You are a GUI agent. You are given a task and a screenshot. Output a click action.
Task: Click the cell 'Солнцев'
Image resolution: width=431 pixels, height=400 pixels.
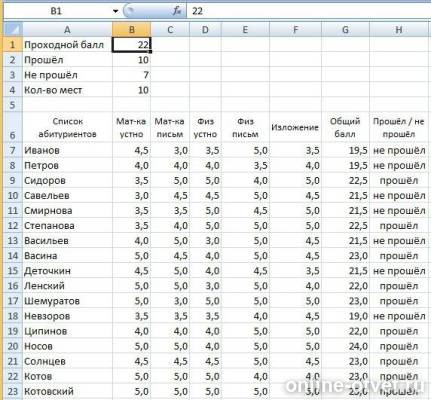pos(67,361)
